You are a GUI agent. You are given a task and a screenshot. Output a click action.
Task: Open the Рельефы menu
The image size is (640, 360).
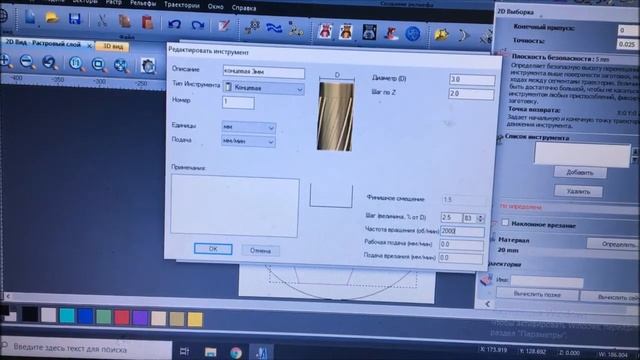pos(143,3)
